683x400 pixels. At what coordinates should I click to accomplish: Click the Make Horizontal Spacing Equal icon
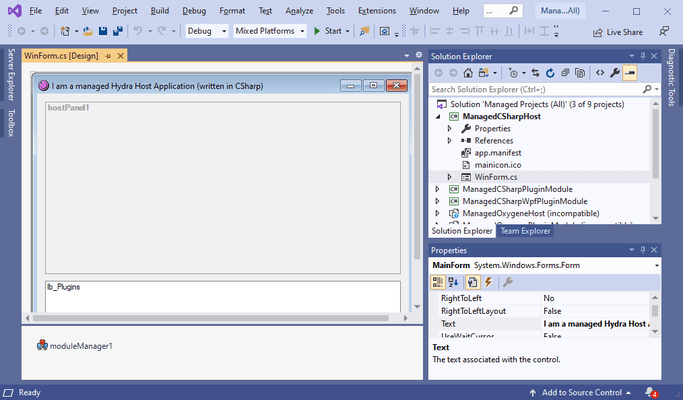coord(529,31)
